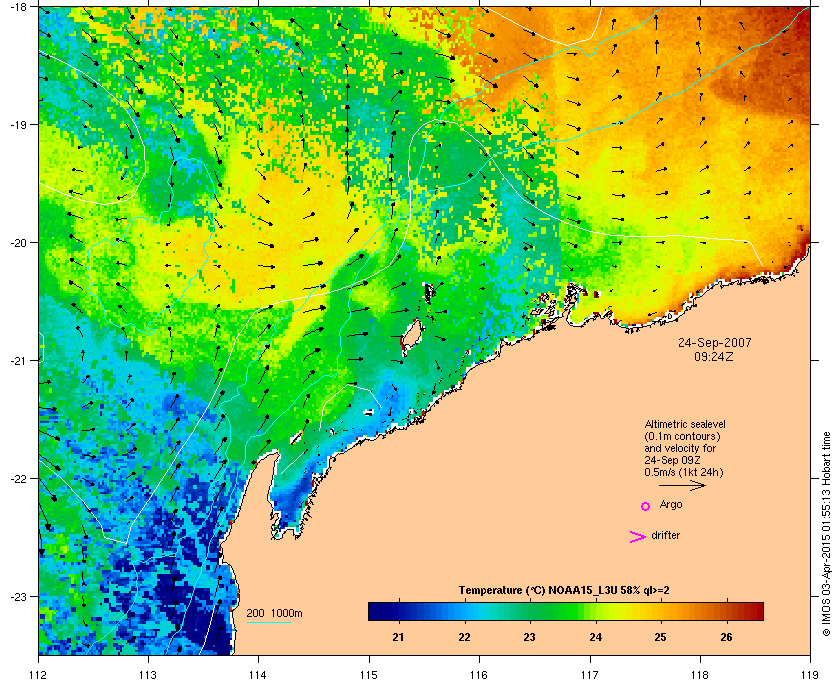Click the 'drifter' legend label

[665, 535]
